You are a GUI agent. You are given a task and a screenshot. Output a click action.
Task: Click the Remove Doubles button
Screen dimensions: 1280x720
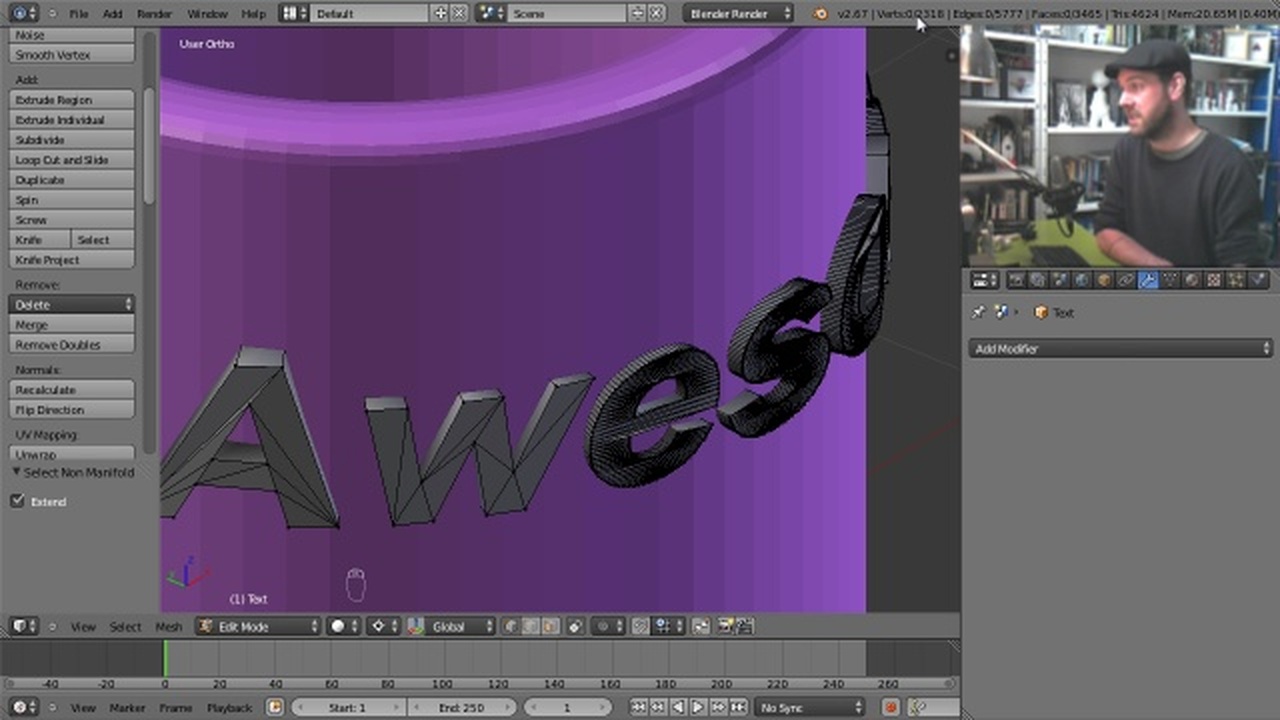71,345
